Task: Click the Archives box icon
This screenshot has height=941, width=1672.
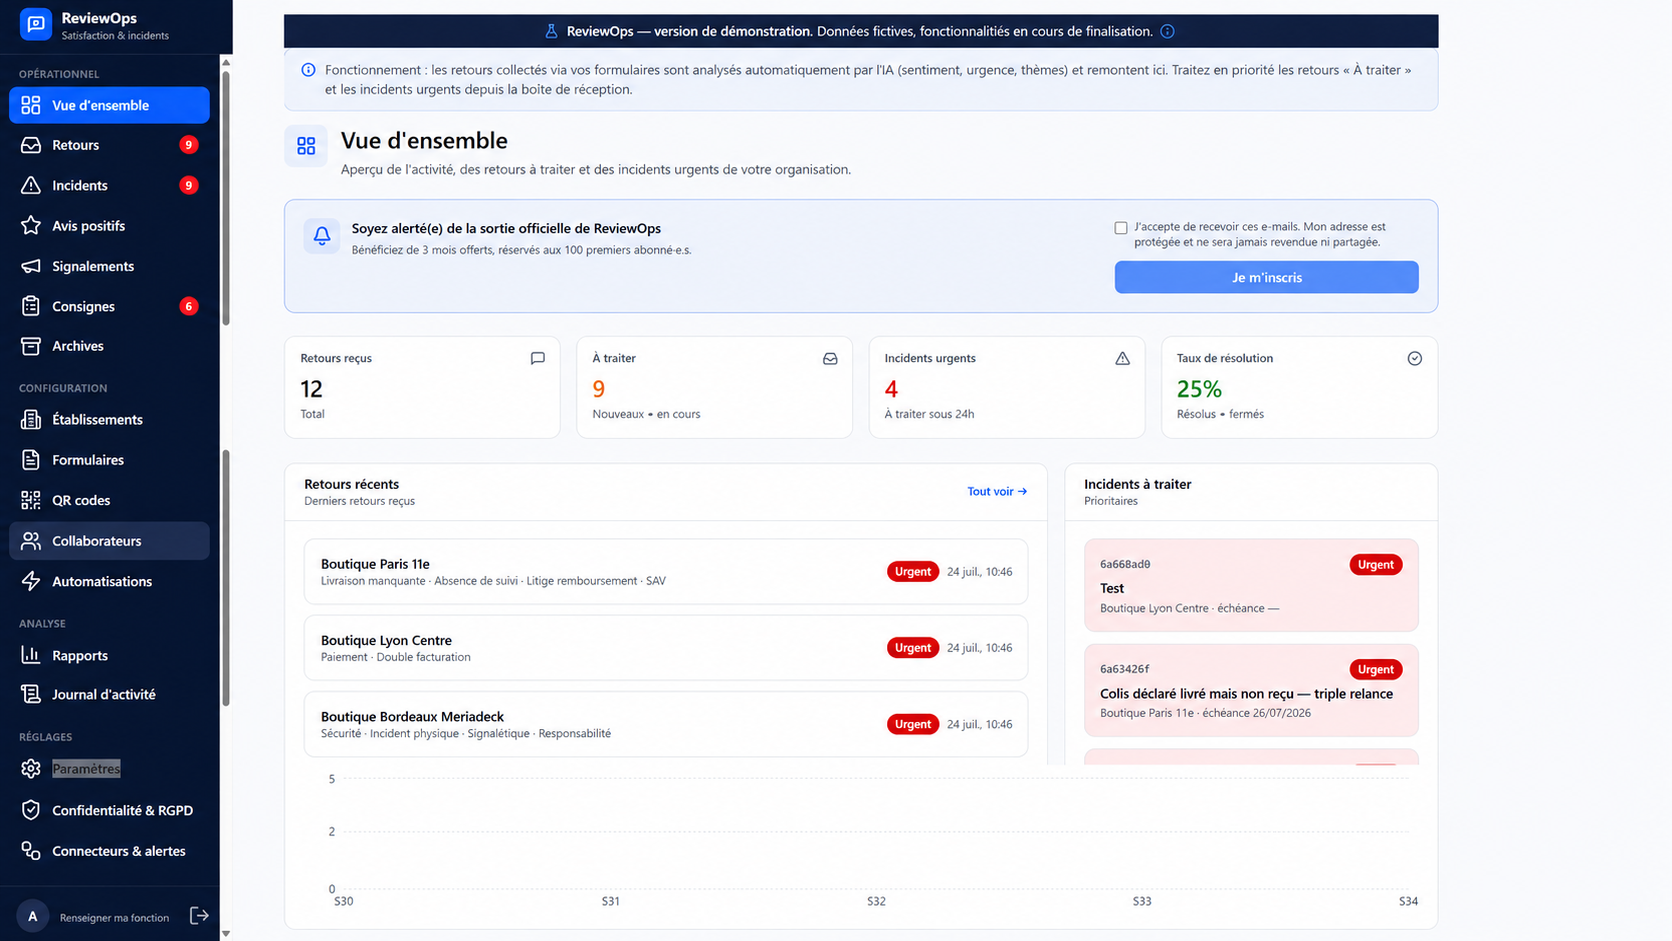Action: (x=31, y=346)
